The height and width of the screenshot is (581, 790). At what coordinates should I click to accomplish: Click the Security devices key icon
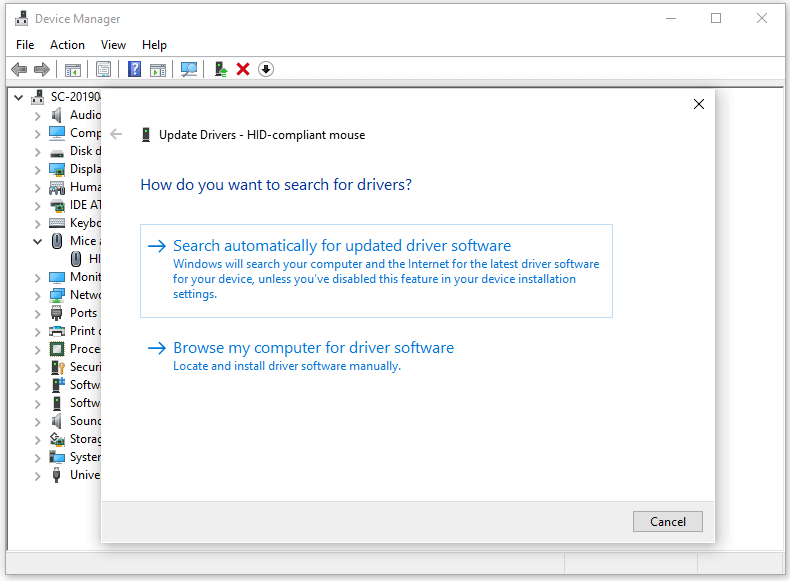click(57, 367)
